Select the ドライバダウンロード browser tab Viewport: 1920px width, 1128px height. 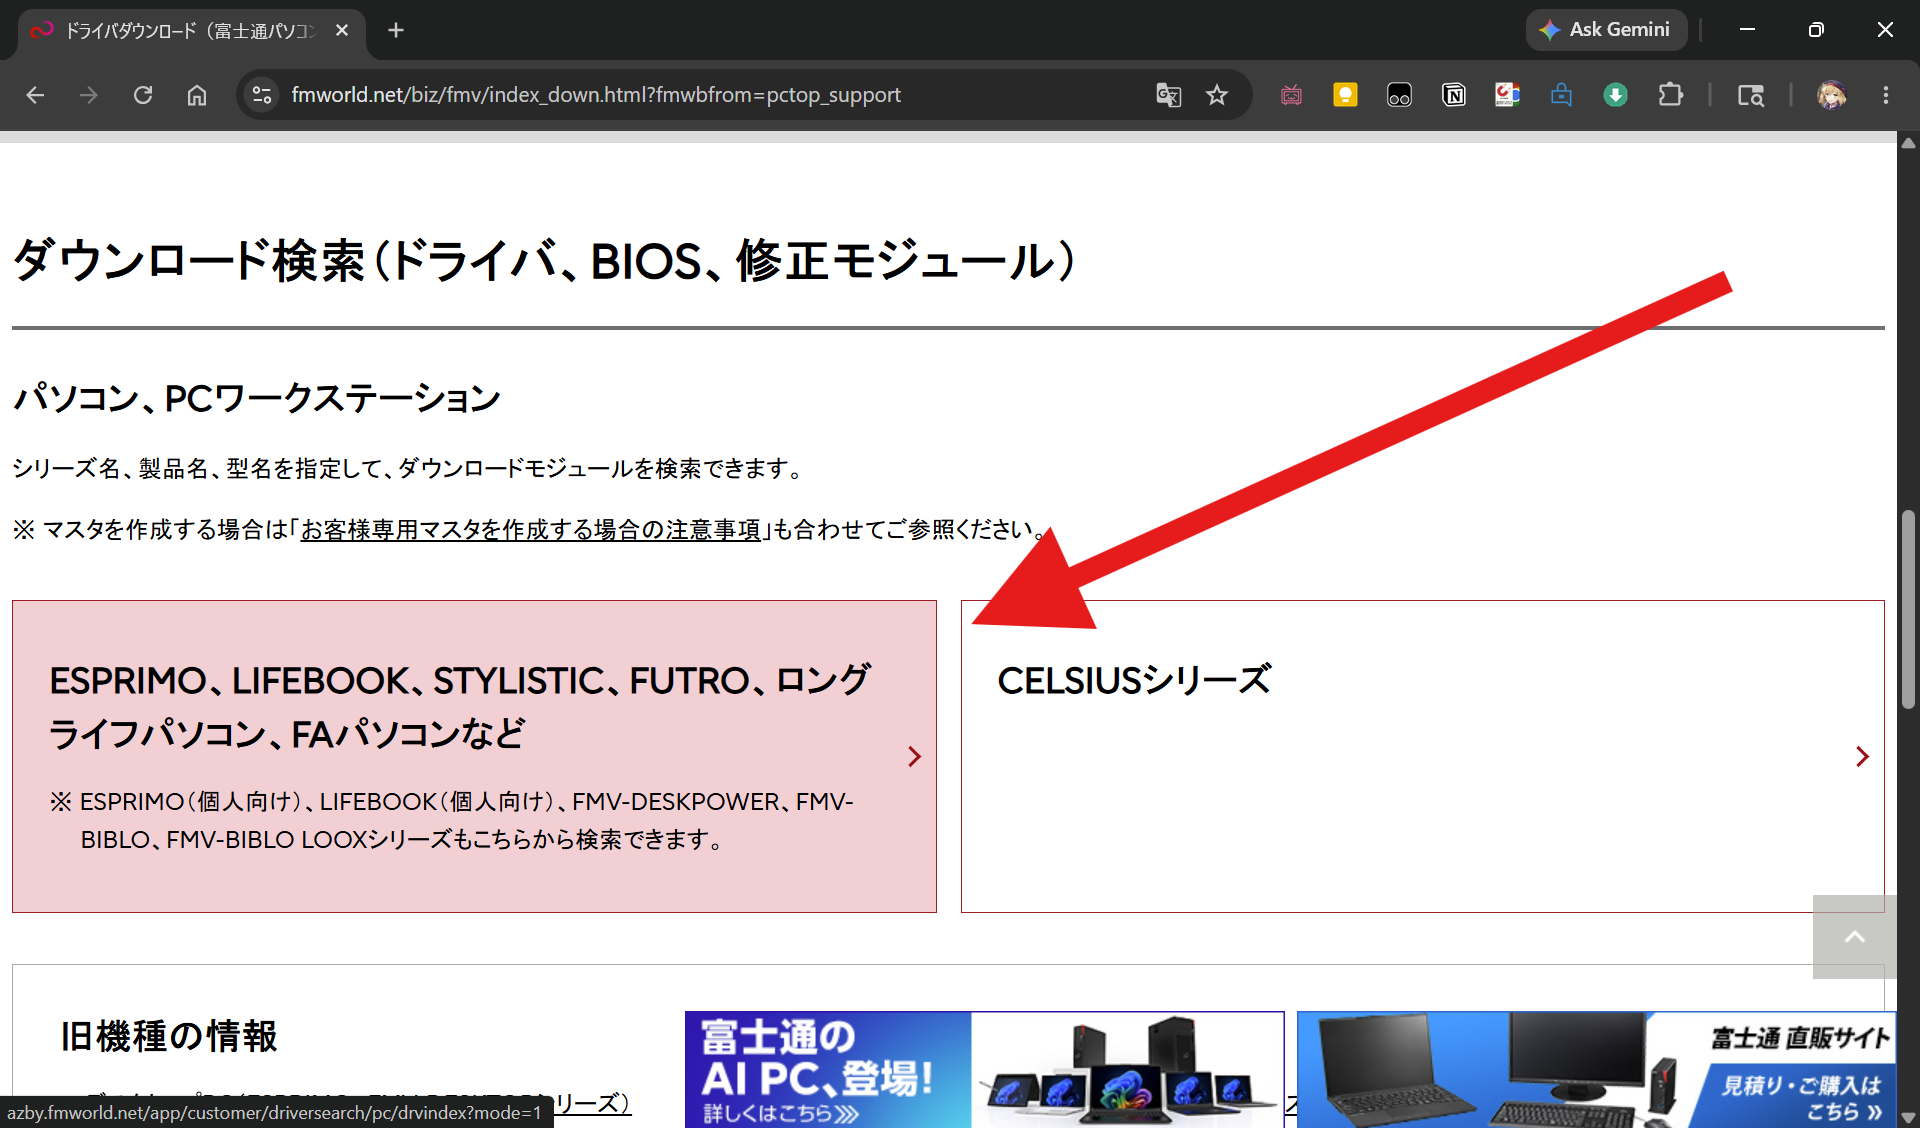190,31
